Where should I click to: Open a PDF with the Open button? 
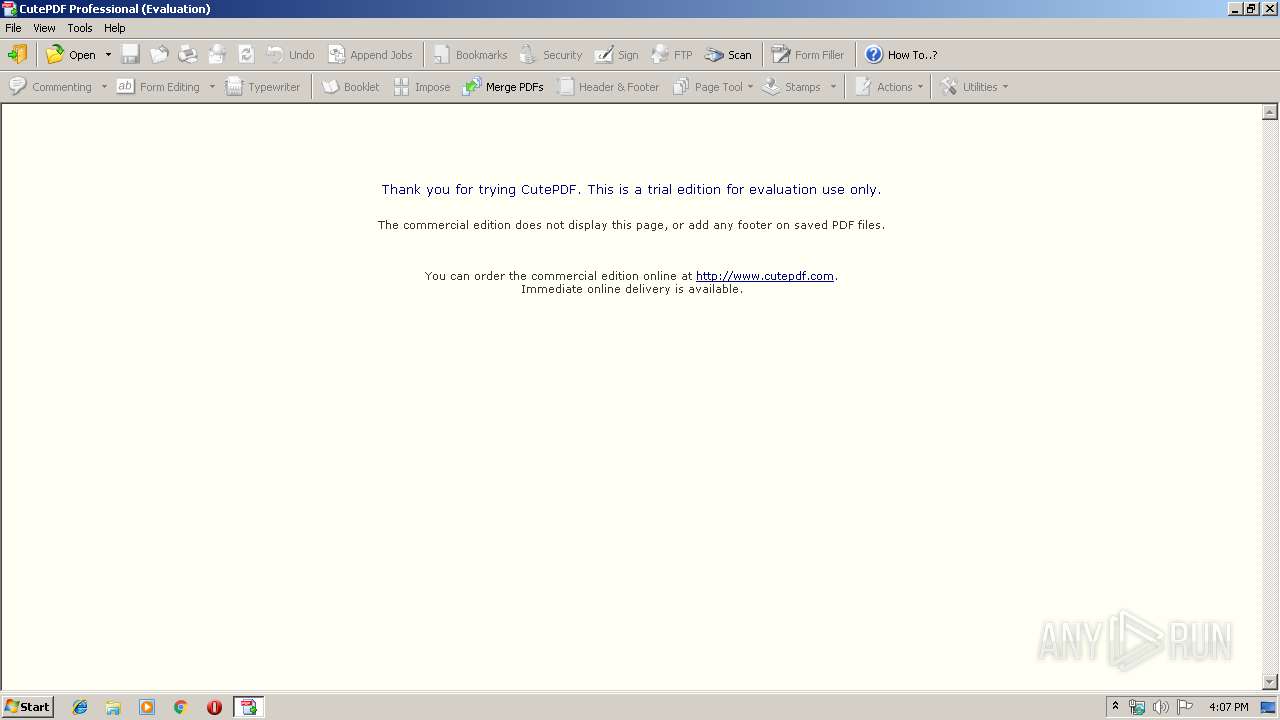point(71,55)
